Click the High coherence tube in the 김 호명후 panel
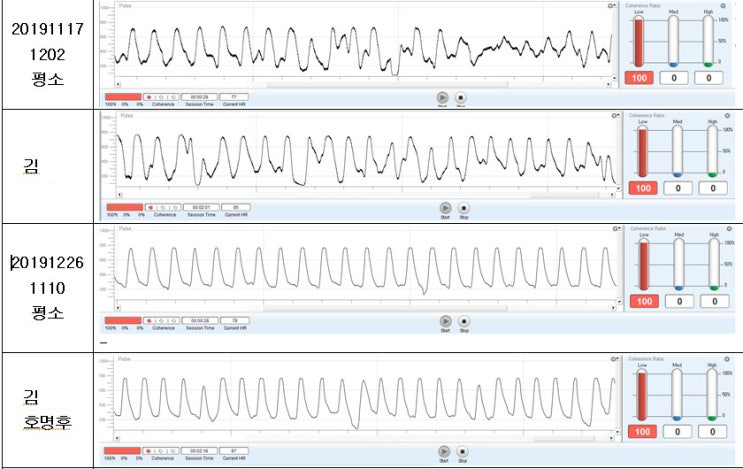The height and width of the screenshot is (469, 743). (x=712, y=395)
